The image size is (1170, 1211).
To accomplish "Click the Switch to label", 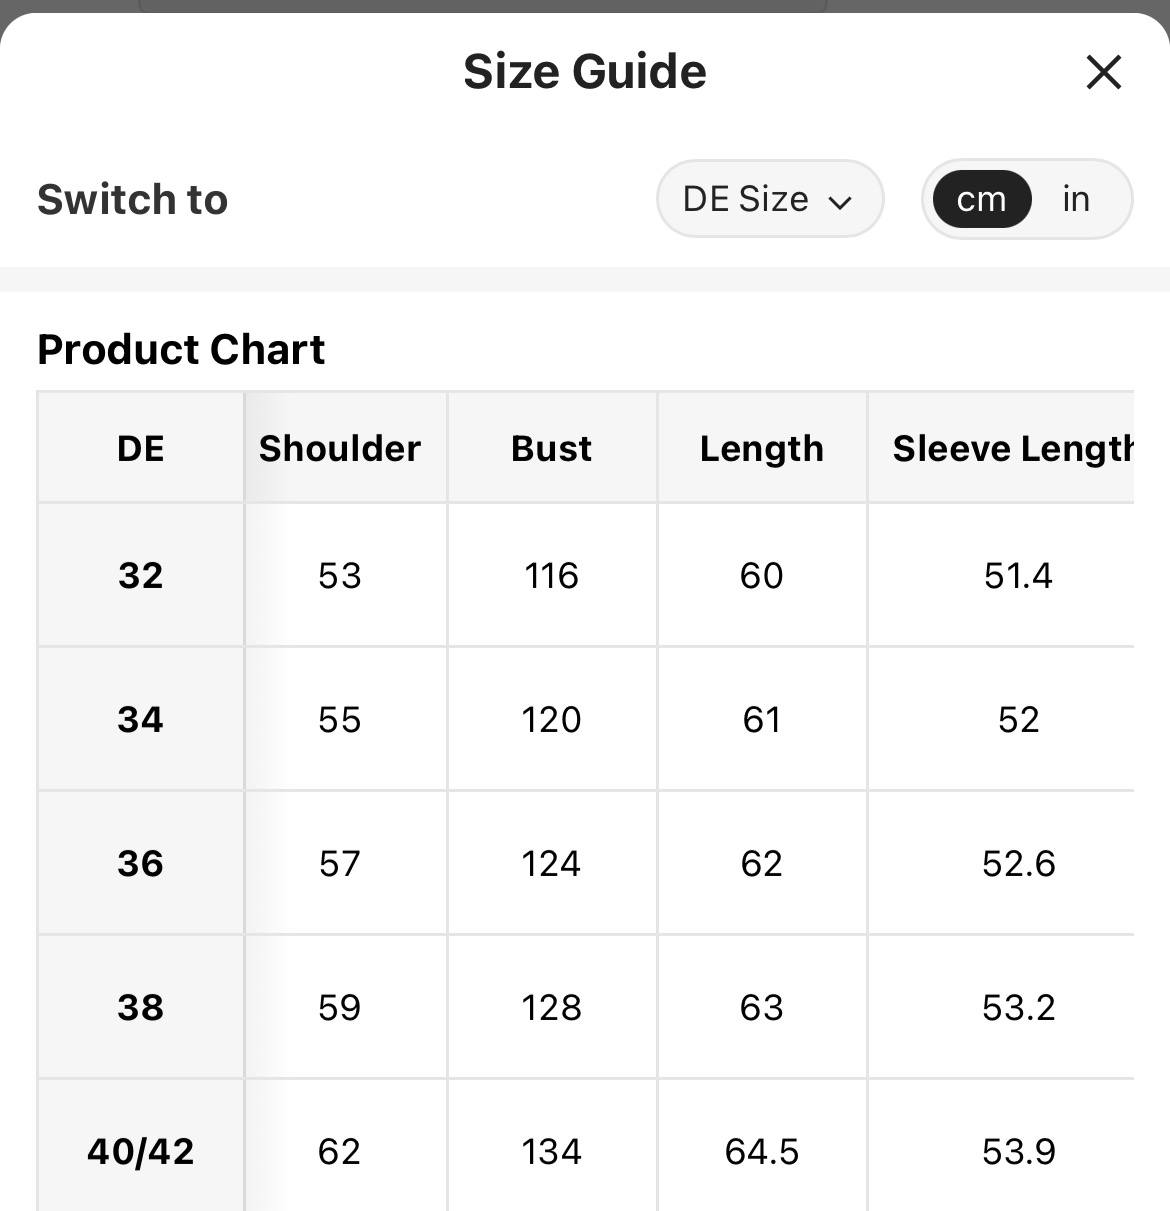I will [133, 199].
